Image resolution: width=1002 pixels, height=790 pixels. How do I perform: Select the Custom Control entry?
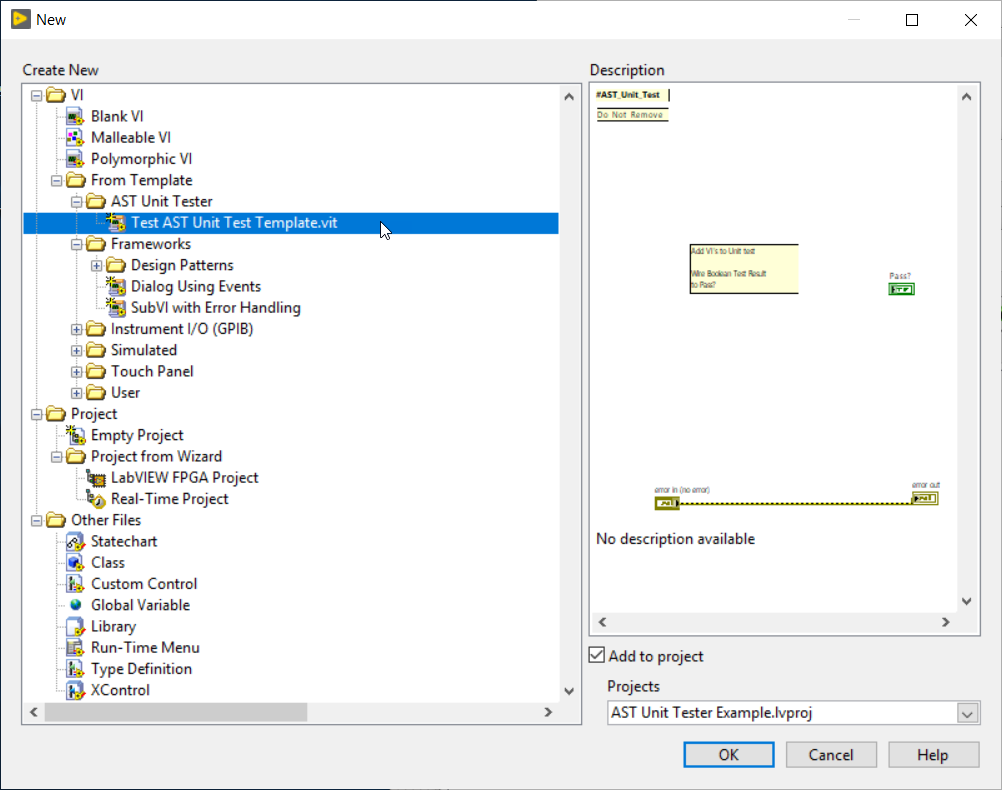(144, 584)
